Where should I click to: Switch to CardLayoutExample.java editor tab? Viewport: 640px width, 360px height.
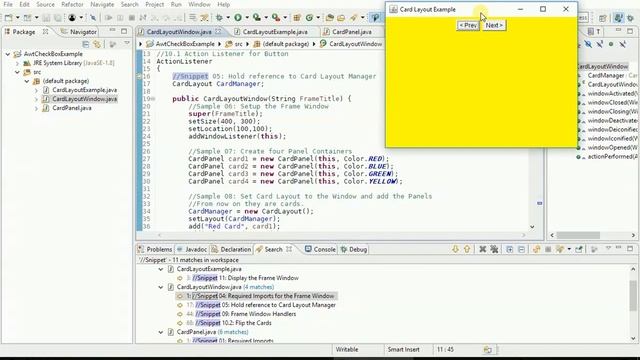point(275,31)
